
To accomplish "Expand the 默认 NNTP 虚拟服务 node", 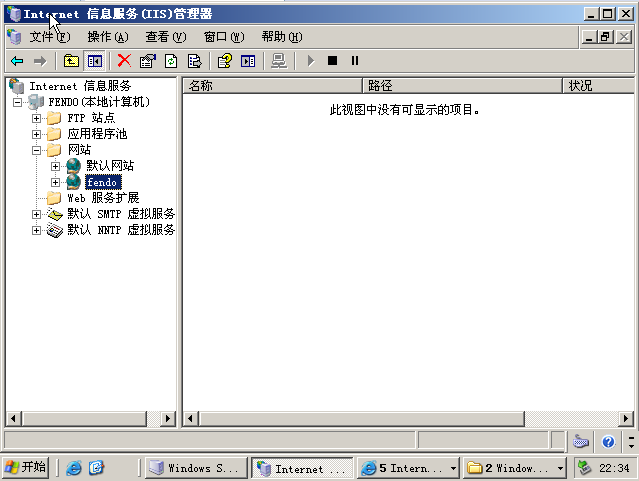I will pos(36,230).
